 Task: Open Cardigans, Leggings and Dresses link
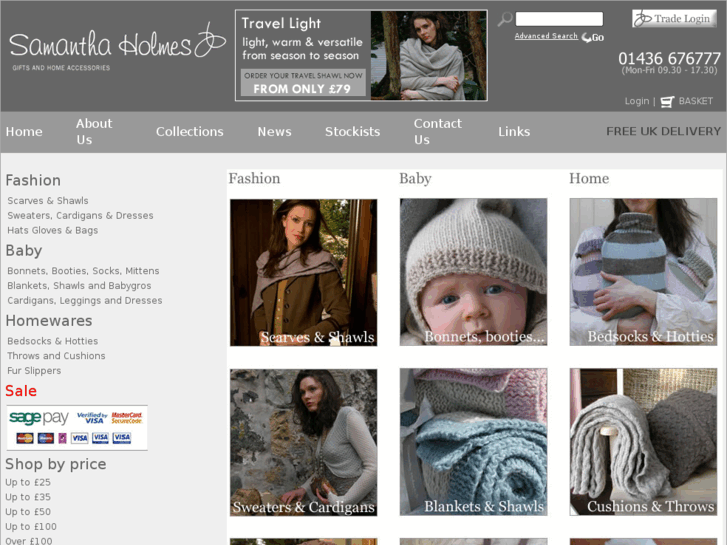[x=84, y=301]
